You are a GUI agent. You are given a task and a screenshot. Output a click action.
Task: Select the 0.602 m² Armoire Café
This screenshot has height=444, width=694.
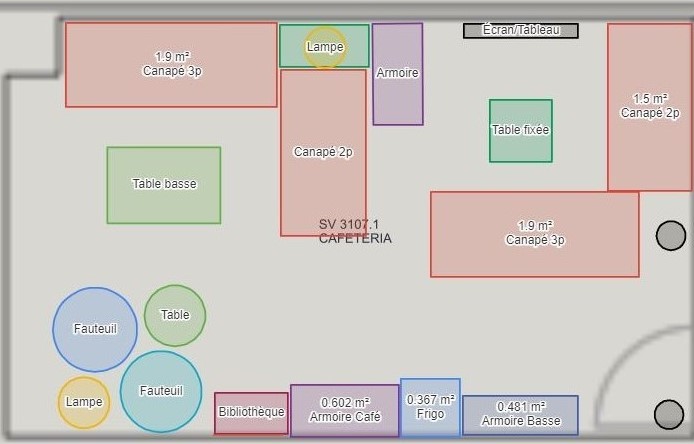(345, 410)
